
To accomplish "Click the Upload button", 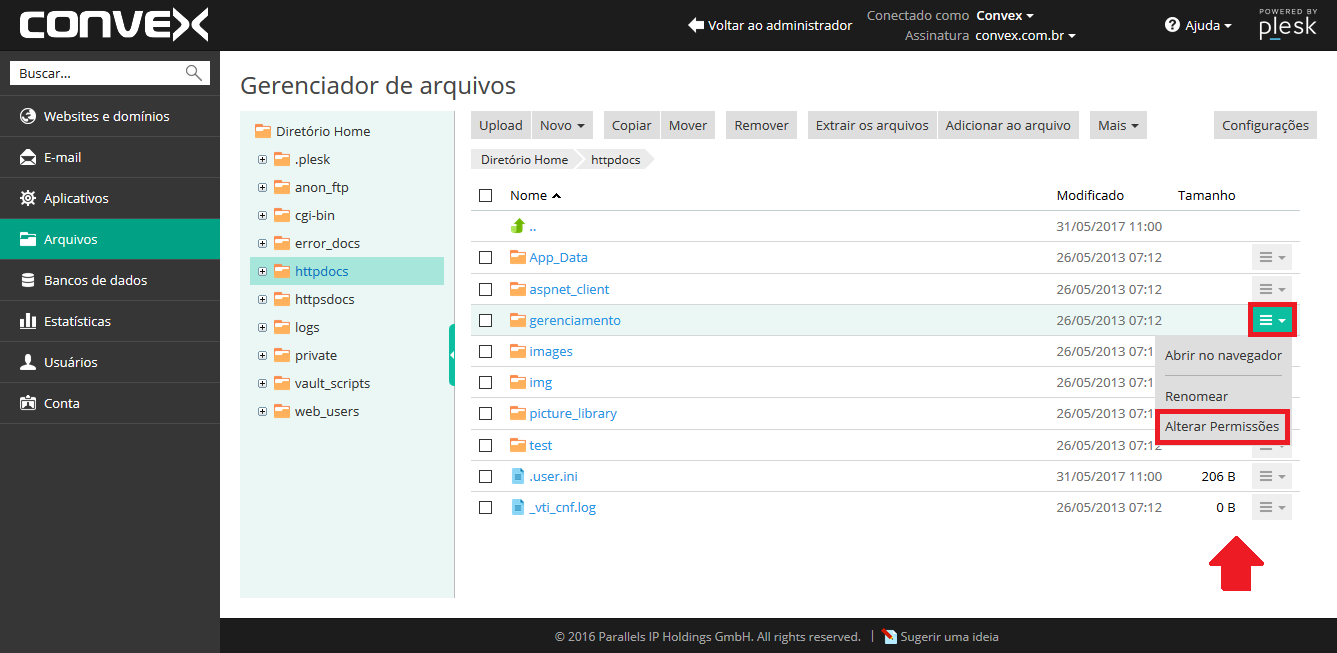I will 501,125.
